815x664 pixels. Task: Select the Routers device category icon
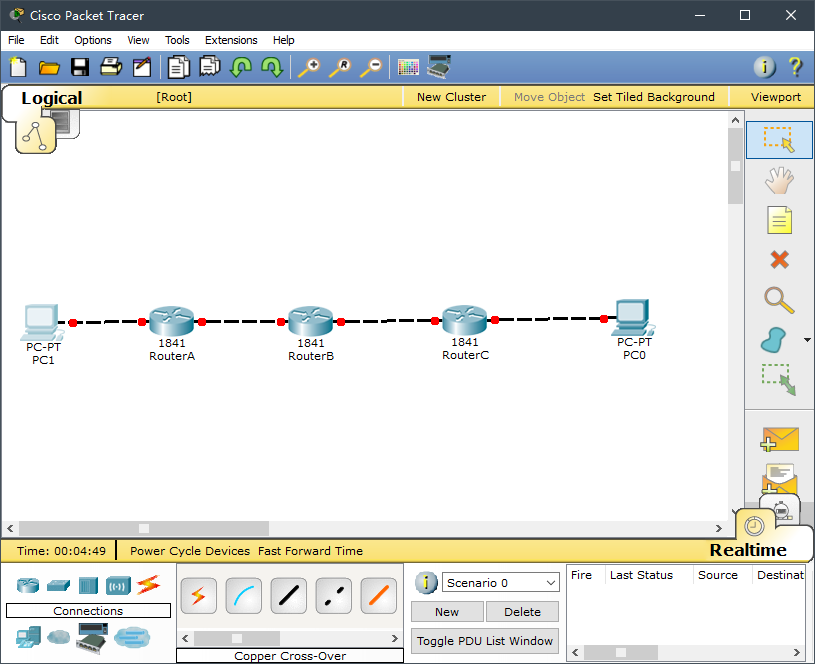[x=28, y=585]
